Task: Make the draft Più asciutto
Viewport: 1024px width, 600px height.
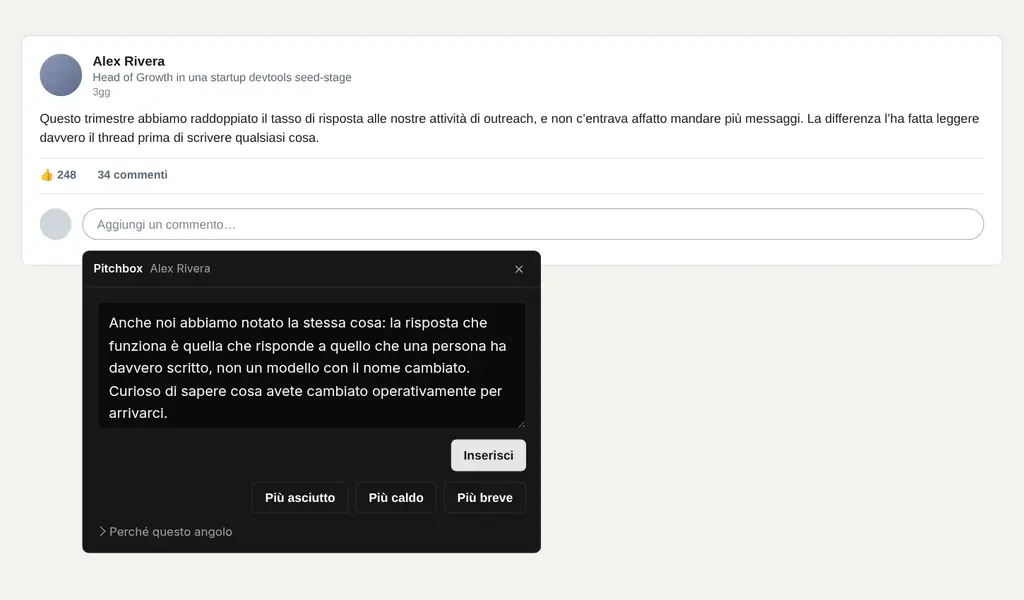Action: pyautogui.click(x=300, y=497)
